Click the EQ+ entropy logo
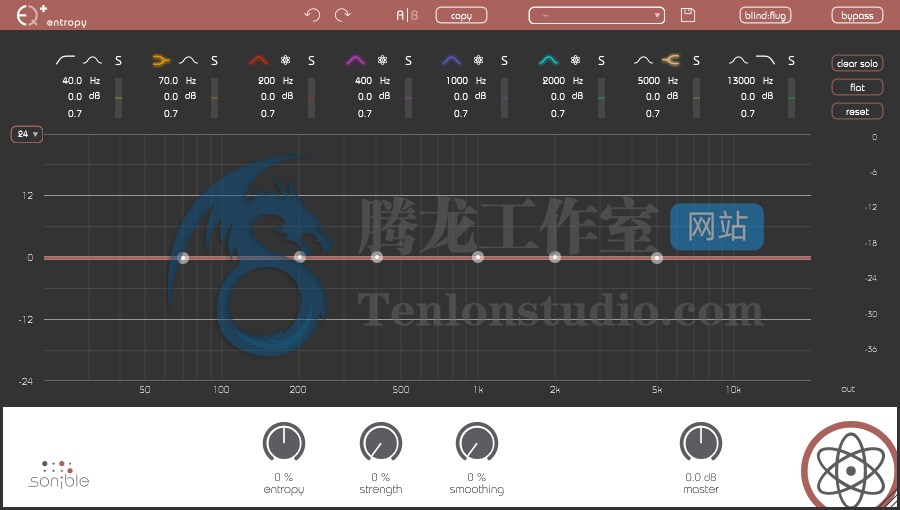This screenshot has height=510, width=900. [x=51, y=15]
